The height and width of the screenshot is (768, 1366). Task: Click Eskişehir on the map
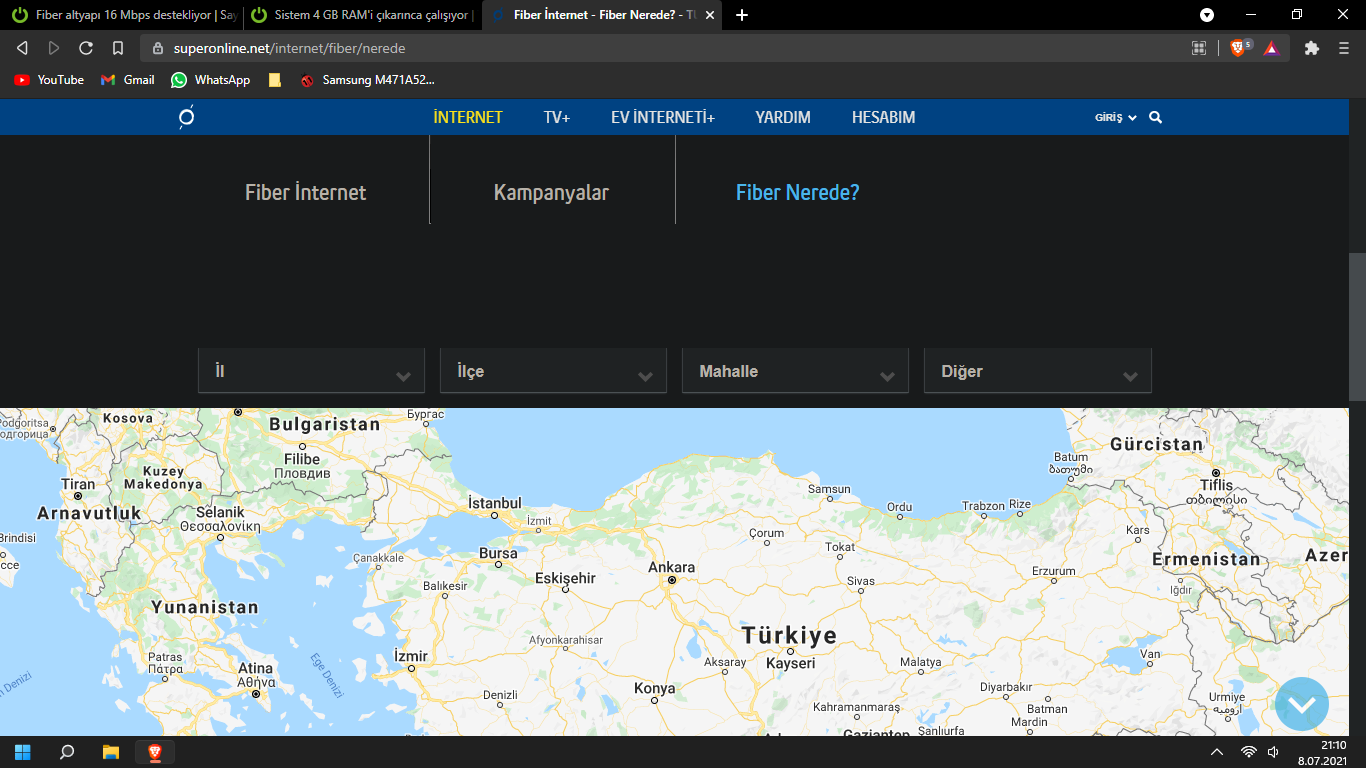coord(565,578)
